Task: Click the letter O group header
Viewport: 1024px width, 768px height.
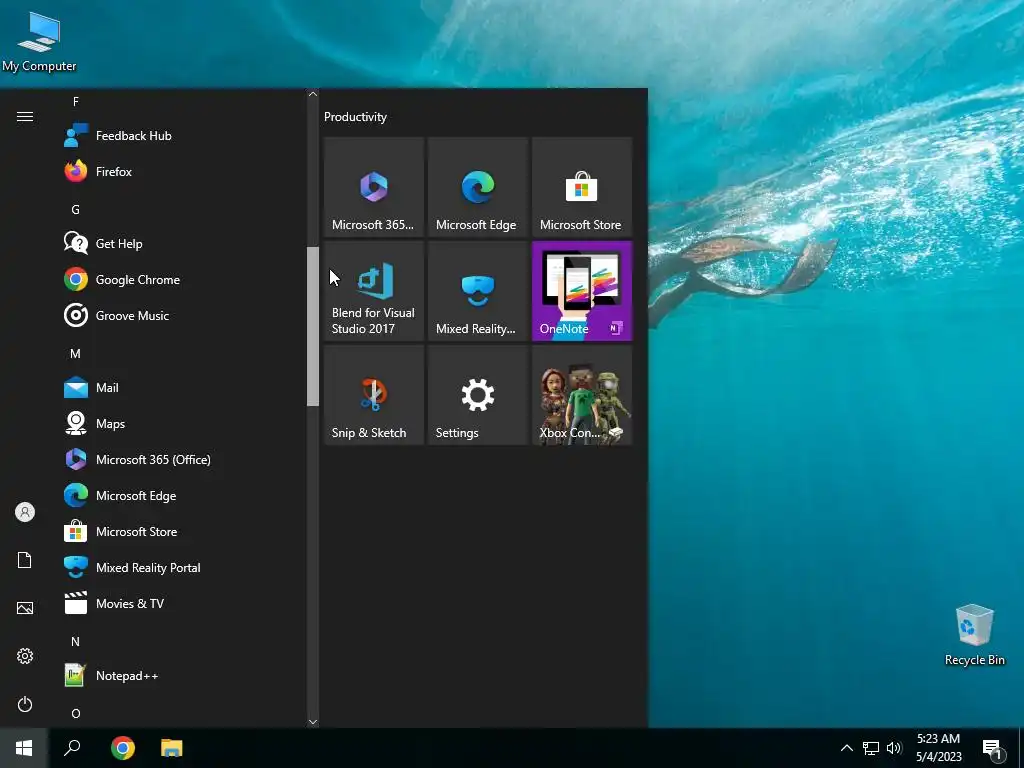Action: 76,714
